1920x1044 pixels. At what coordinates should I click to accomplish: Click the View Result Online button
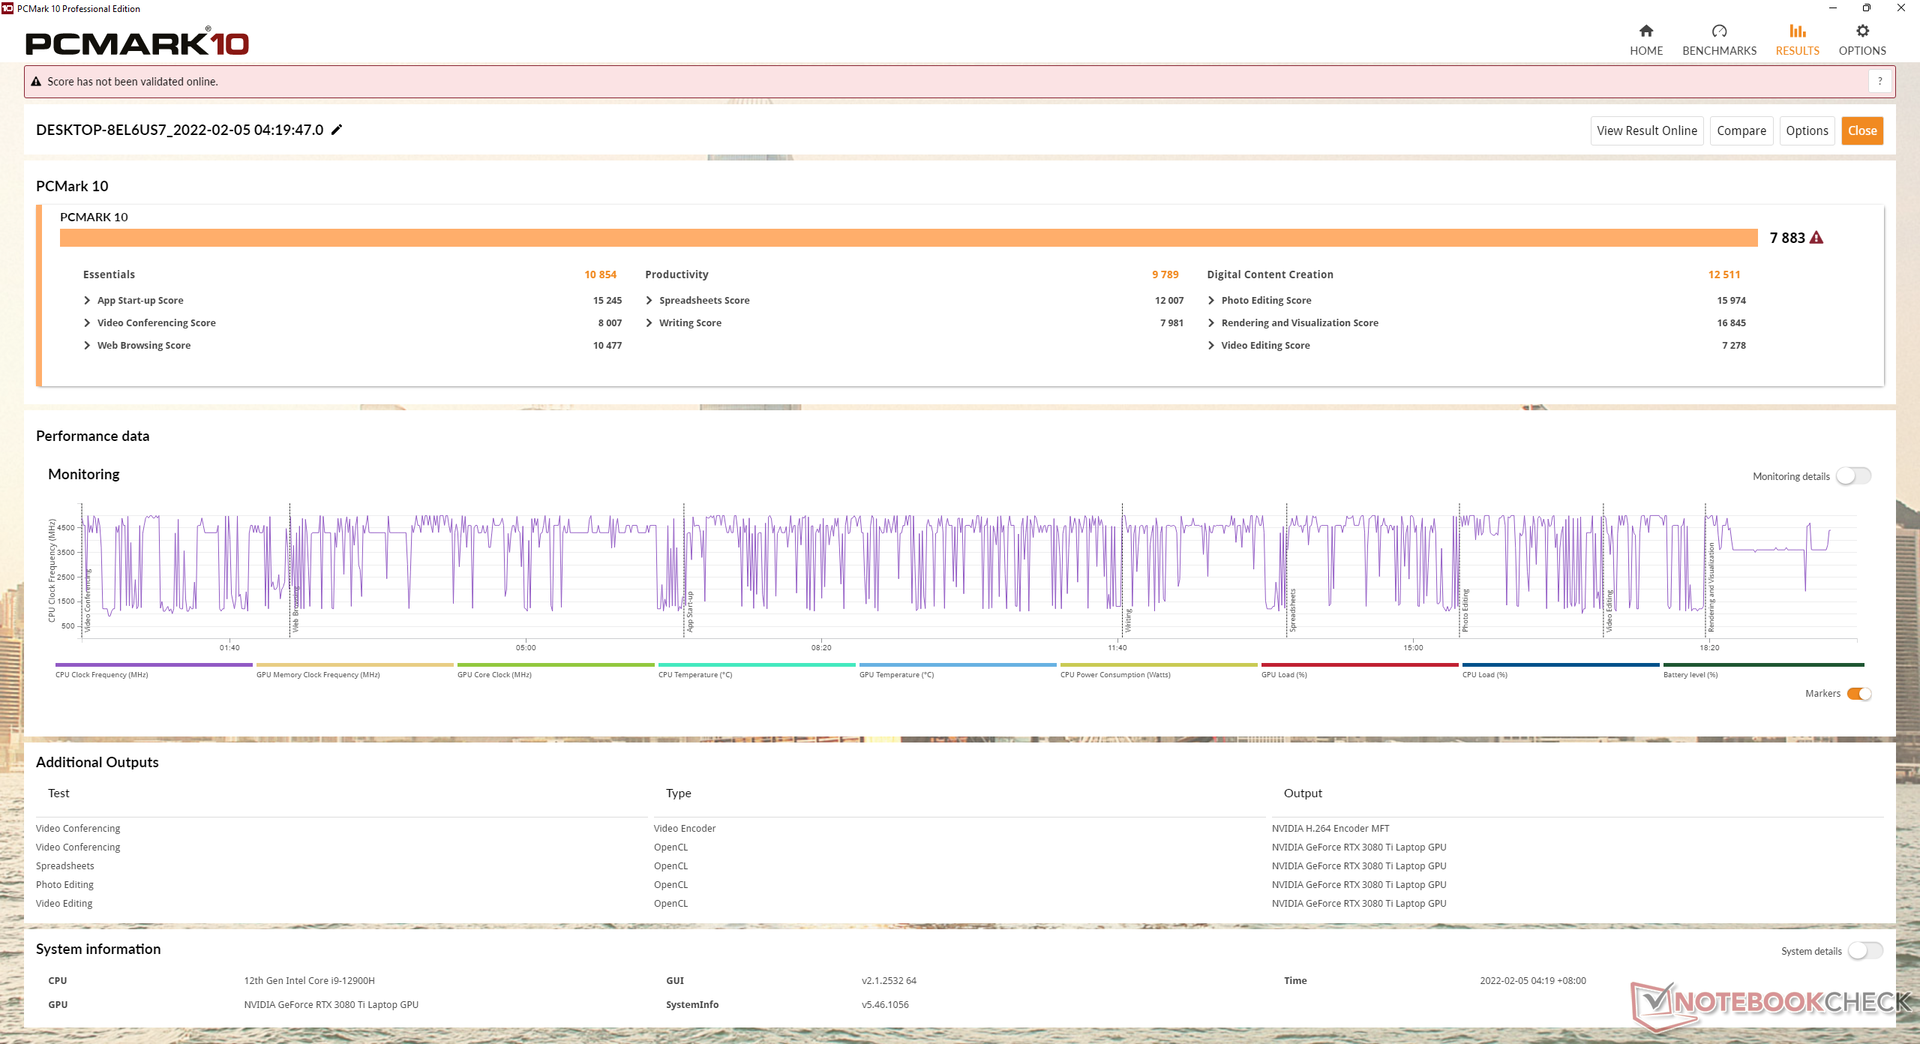click(1647, 131)
